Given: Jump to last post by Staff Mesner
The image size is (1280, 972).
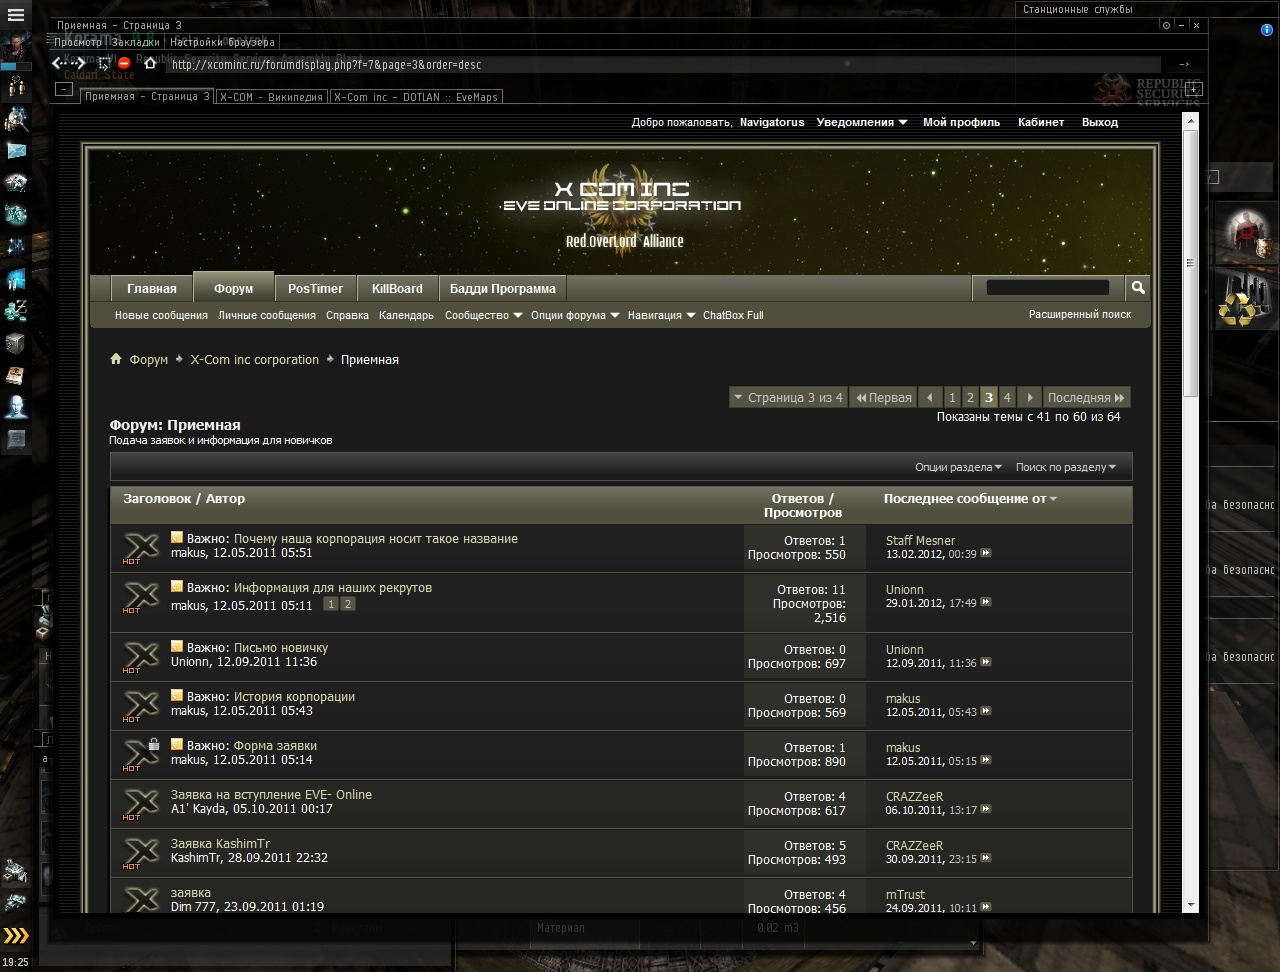Looking at the screenshot, I should point(986,553).
